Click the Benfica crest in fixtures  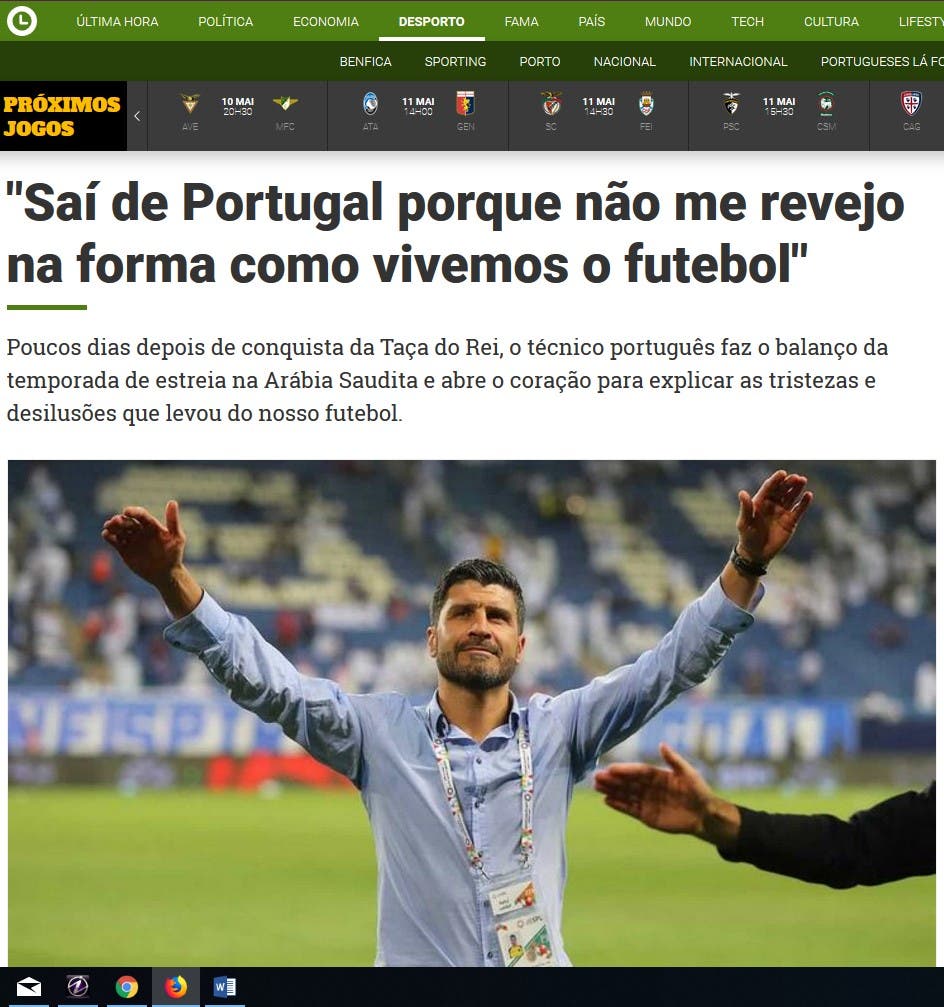click(551, 104)
